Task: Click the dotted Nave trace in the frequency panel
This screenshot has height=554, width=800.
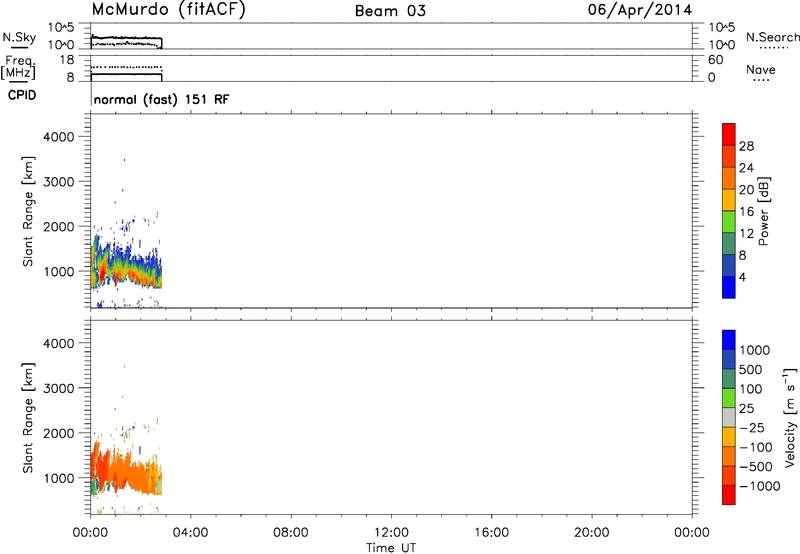Action: click(x=126, y=67)
